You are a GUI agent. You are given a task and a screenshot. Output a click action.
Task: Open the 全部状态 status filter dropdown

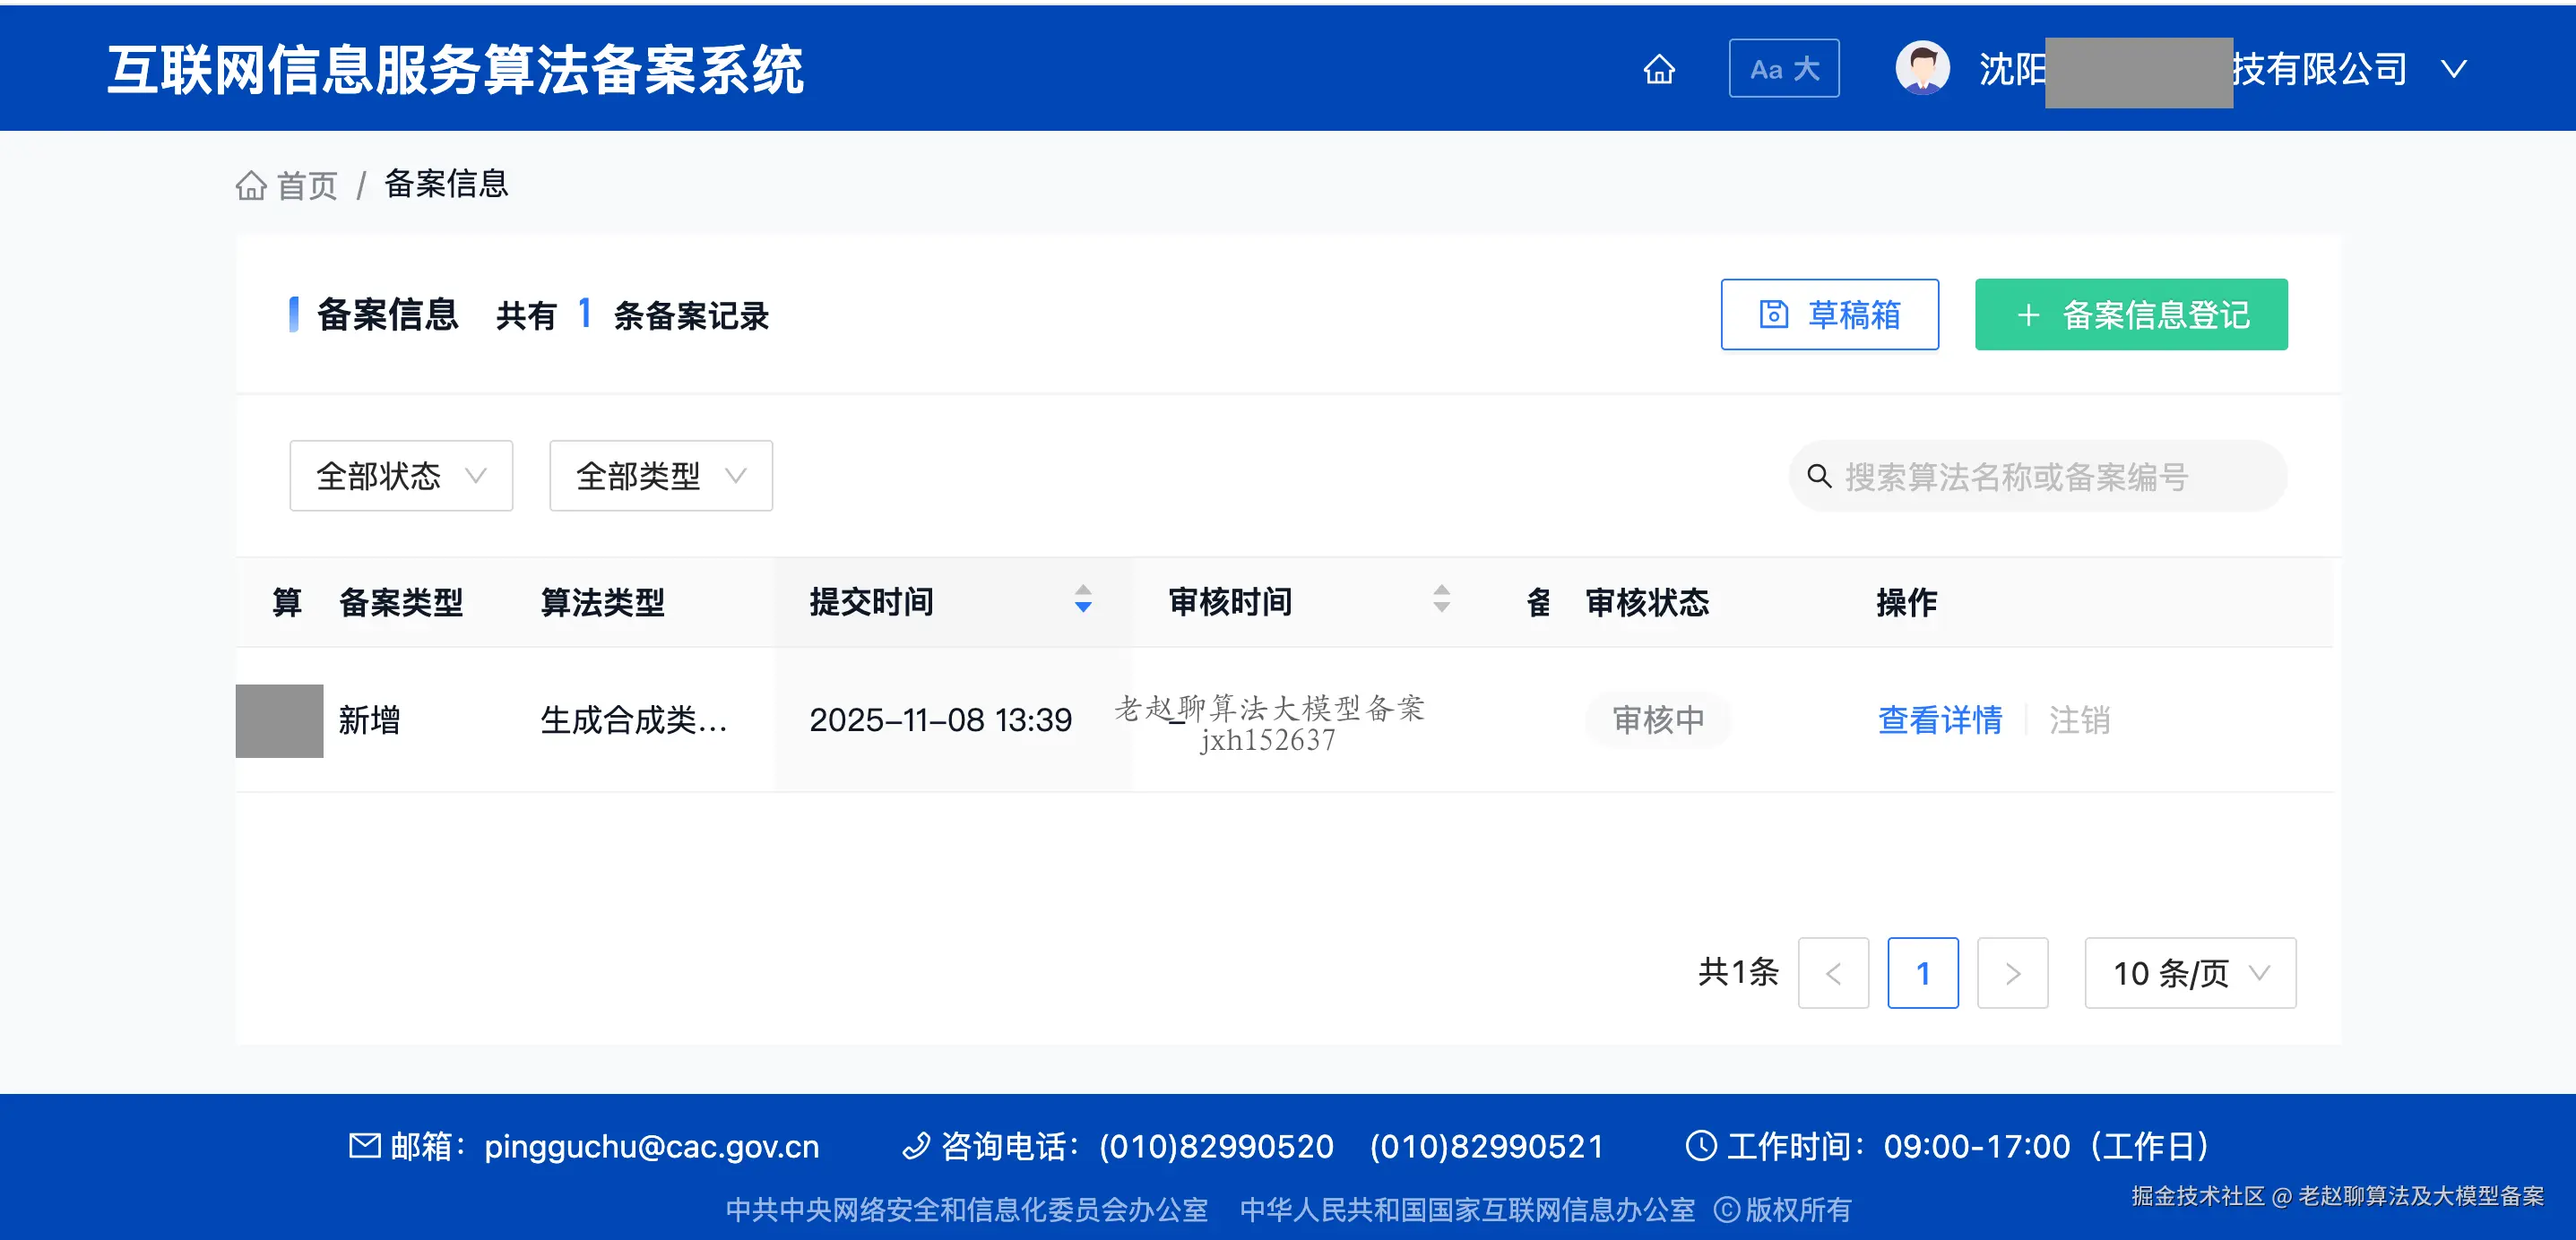tap(401, 476)
